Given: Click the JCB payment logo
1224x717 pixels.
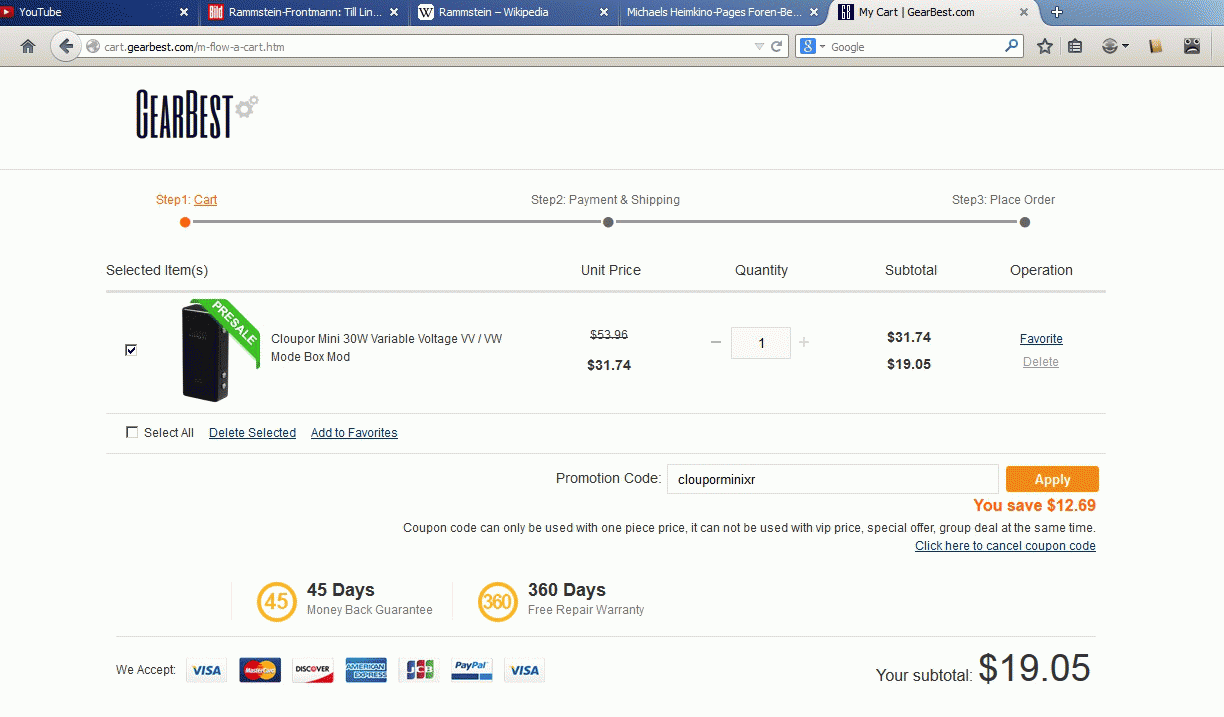Looking at the screenshot, I should [x=419, y=670].
